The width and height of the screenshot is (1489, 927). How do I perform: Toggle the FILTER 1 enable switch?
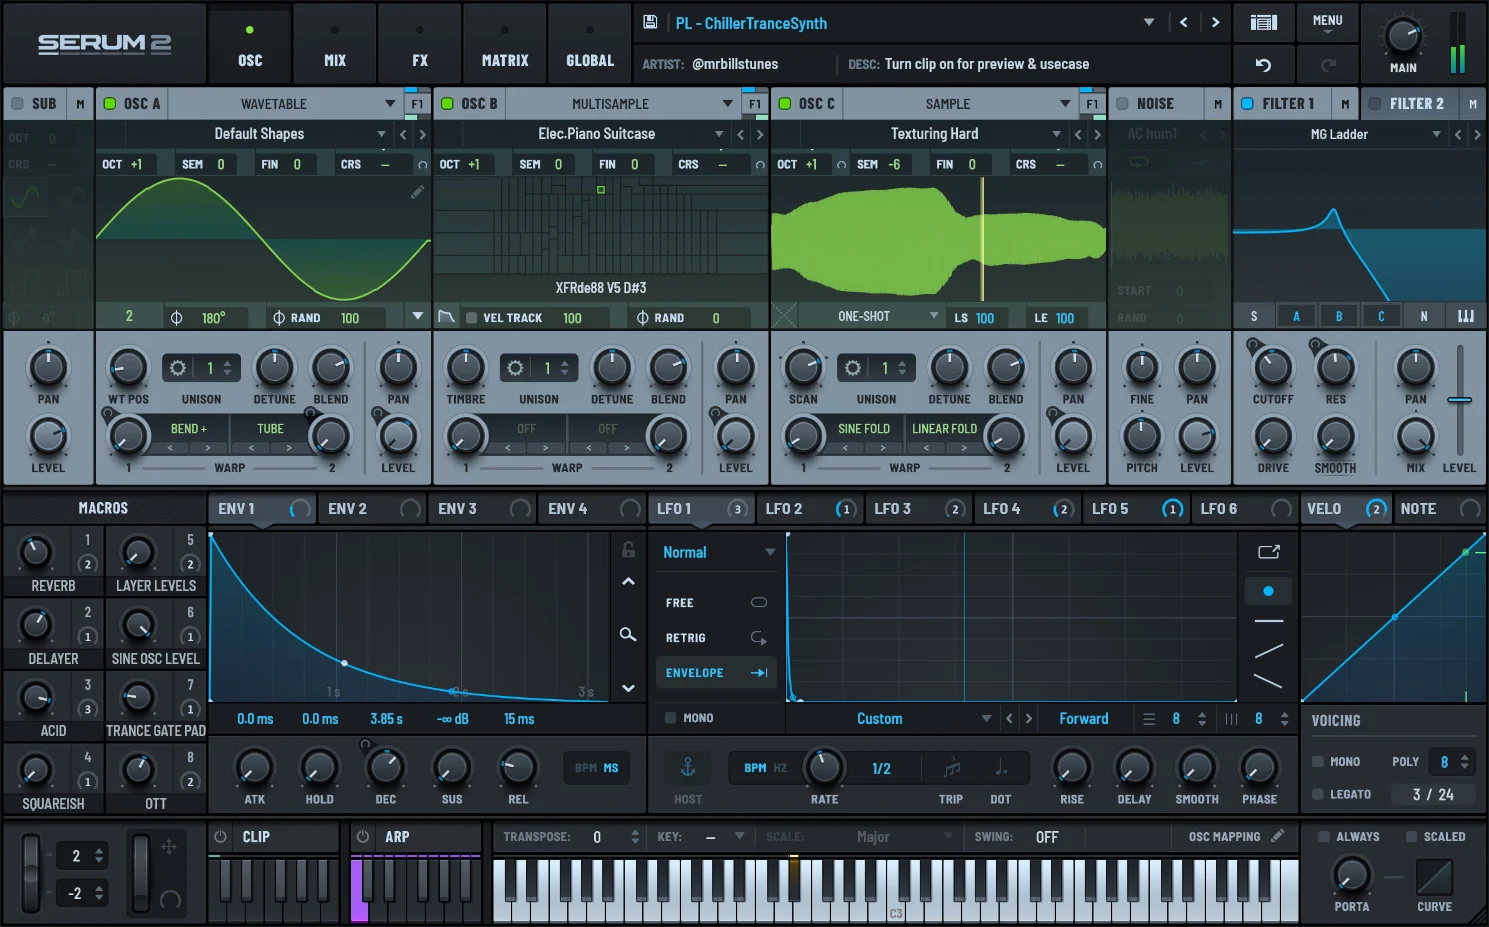click(1247, 103)
